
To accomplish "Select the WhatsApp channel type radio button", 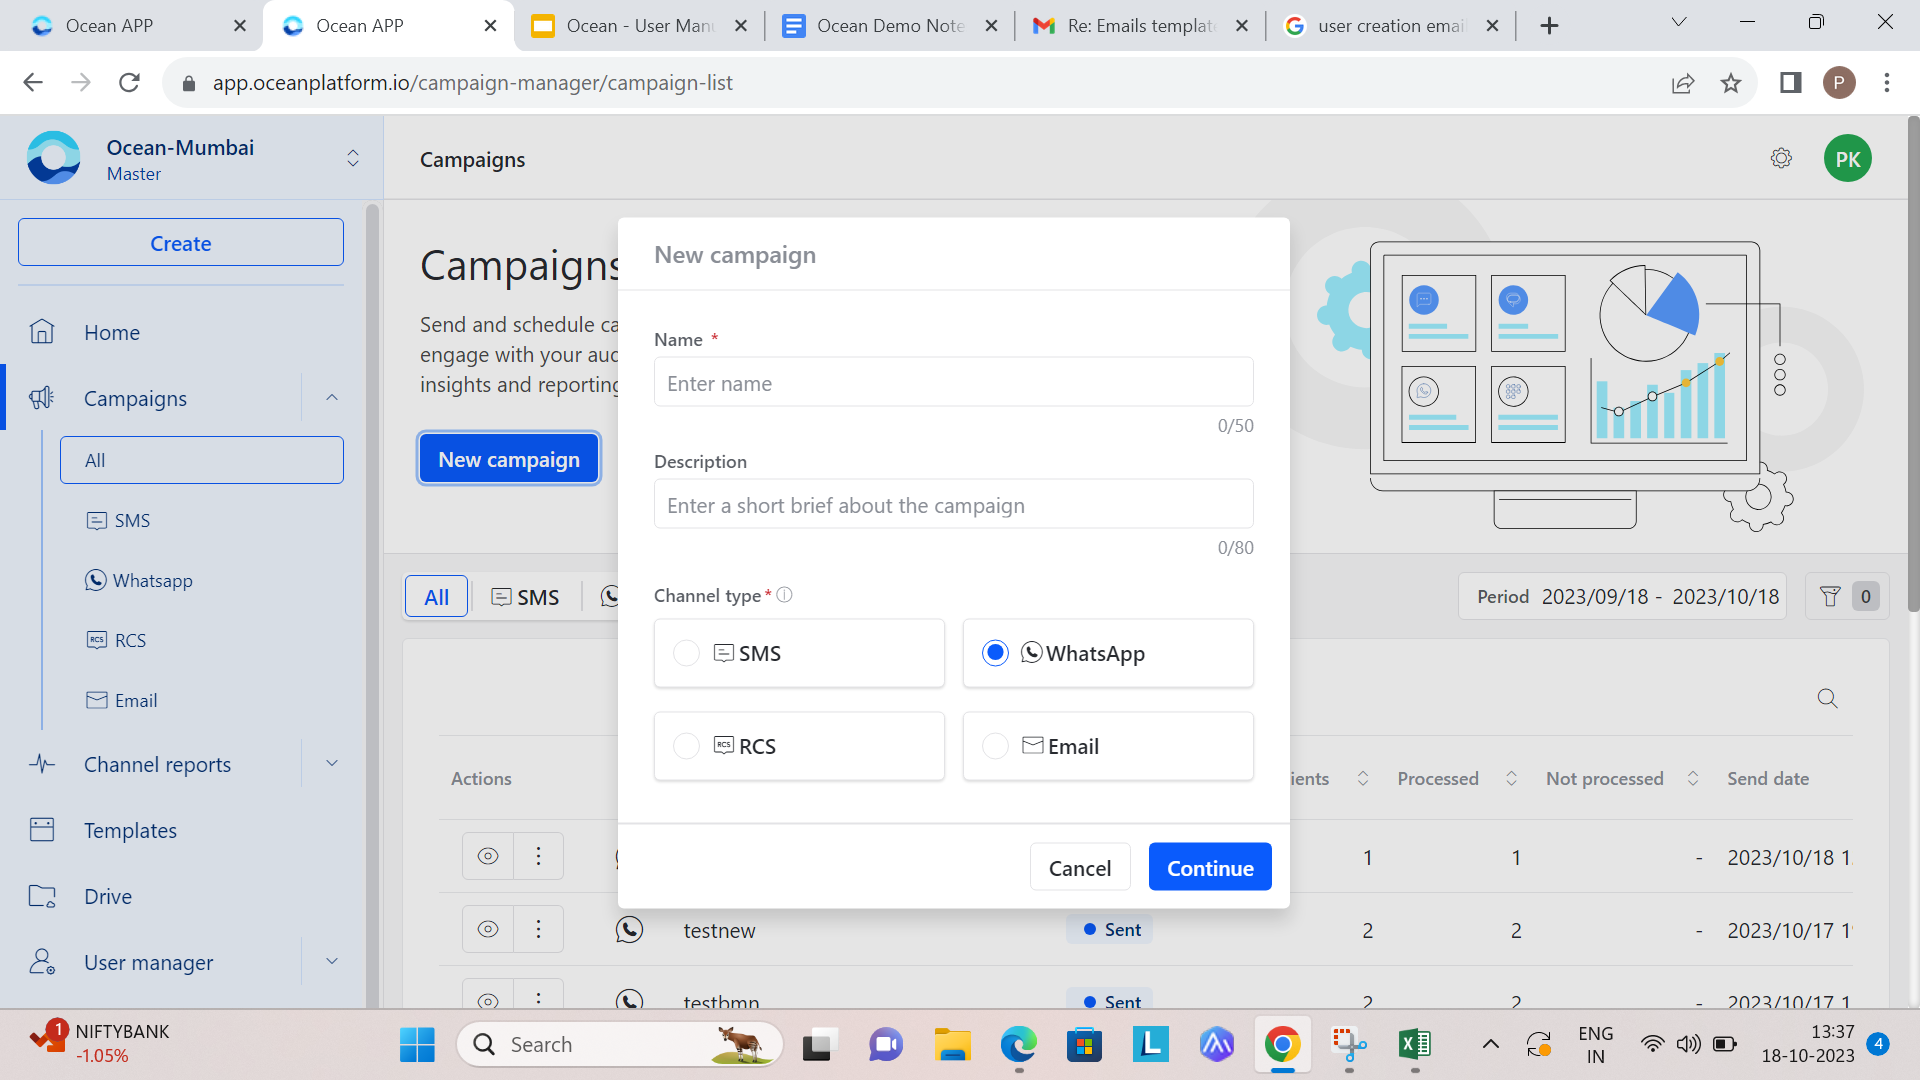I will (995, 653).
